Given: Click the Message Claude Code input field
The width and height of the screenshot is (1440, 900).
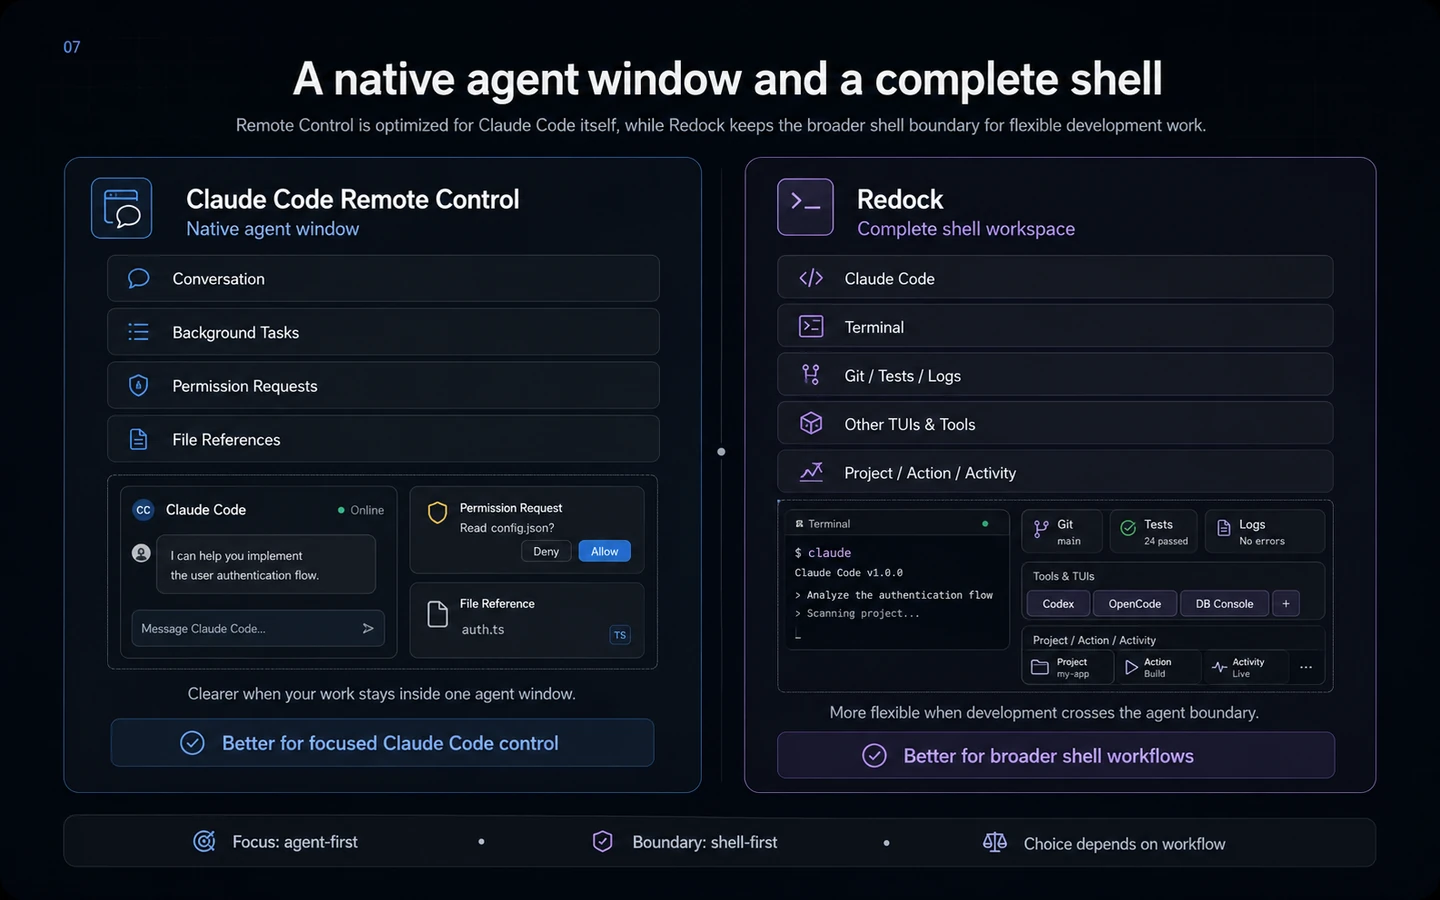Looking at the screenshot, I should point(258,628).
